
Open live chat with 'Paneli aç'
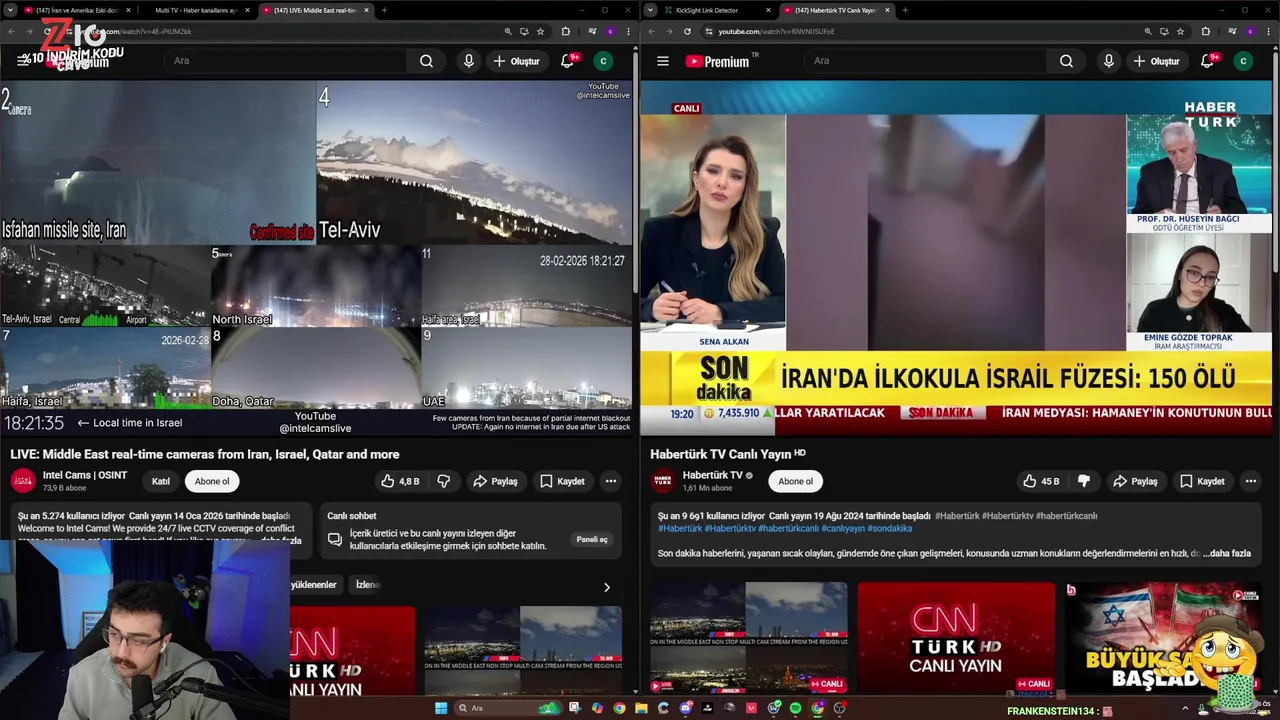pyautogui.click(x=592, y=539)
